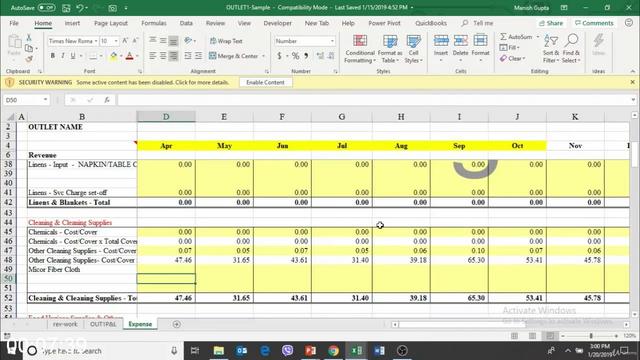Toggle Italic formatting
This screenshot has height=360, width=640.
click(x=62, y=56)
